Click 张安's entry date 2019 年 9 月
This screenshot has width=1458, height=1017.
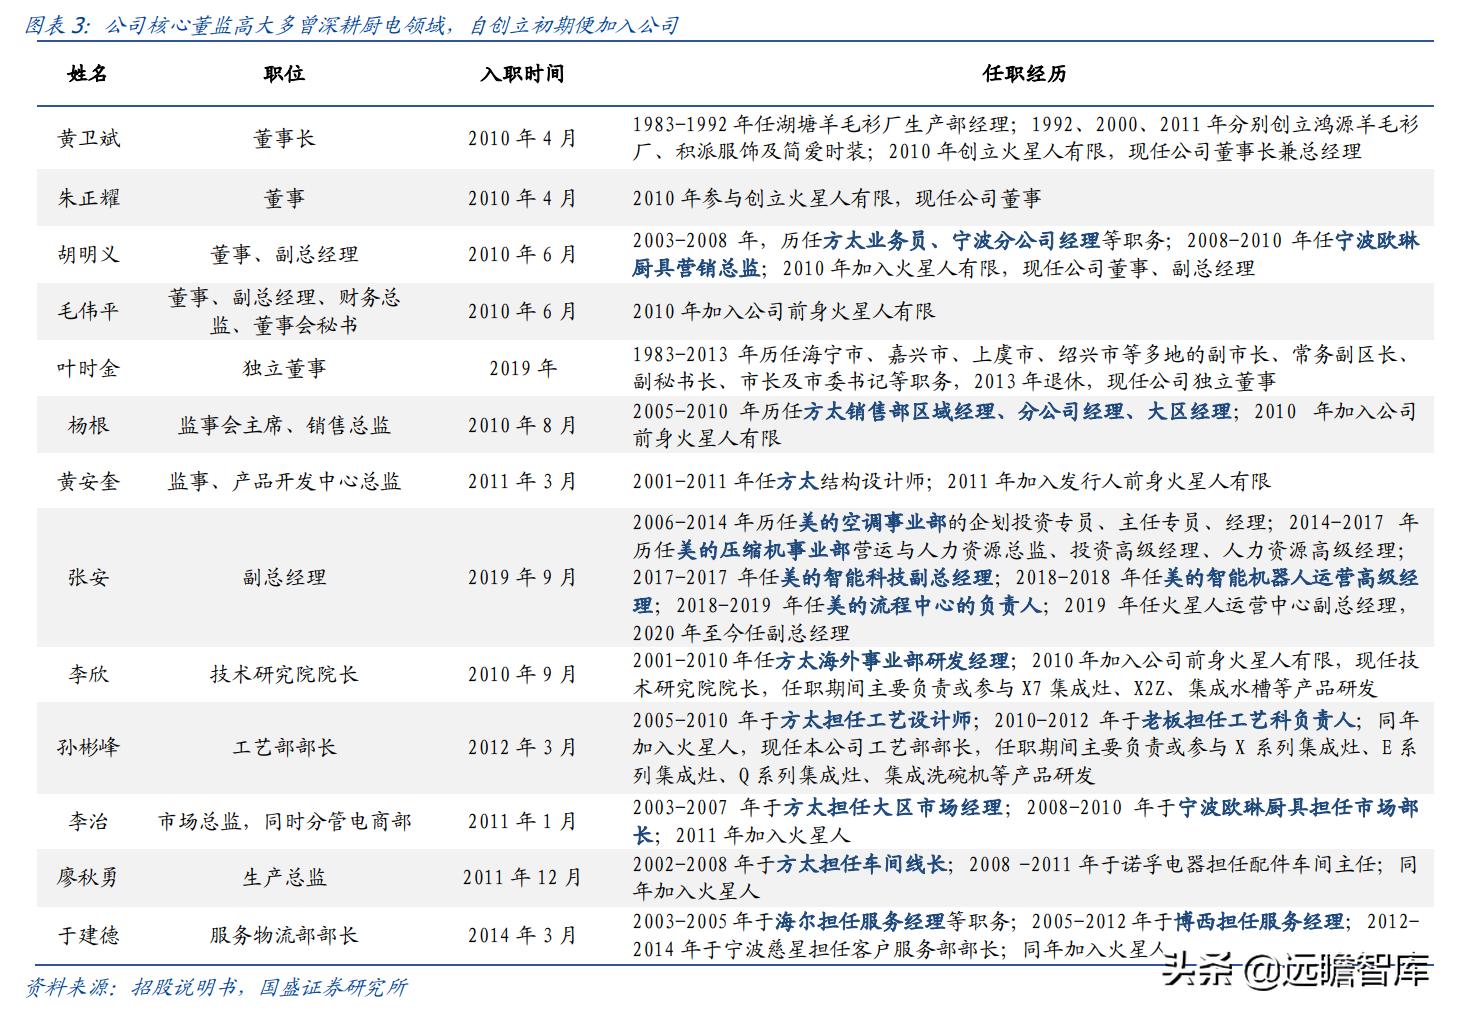pyautogui.click(x=521, y=576)
